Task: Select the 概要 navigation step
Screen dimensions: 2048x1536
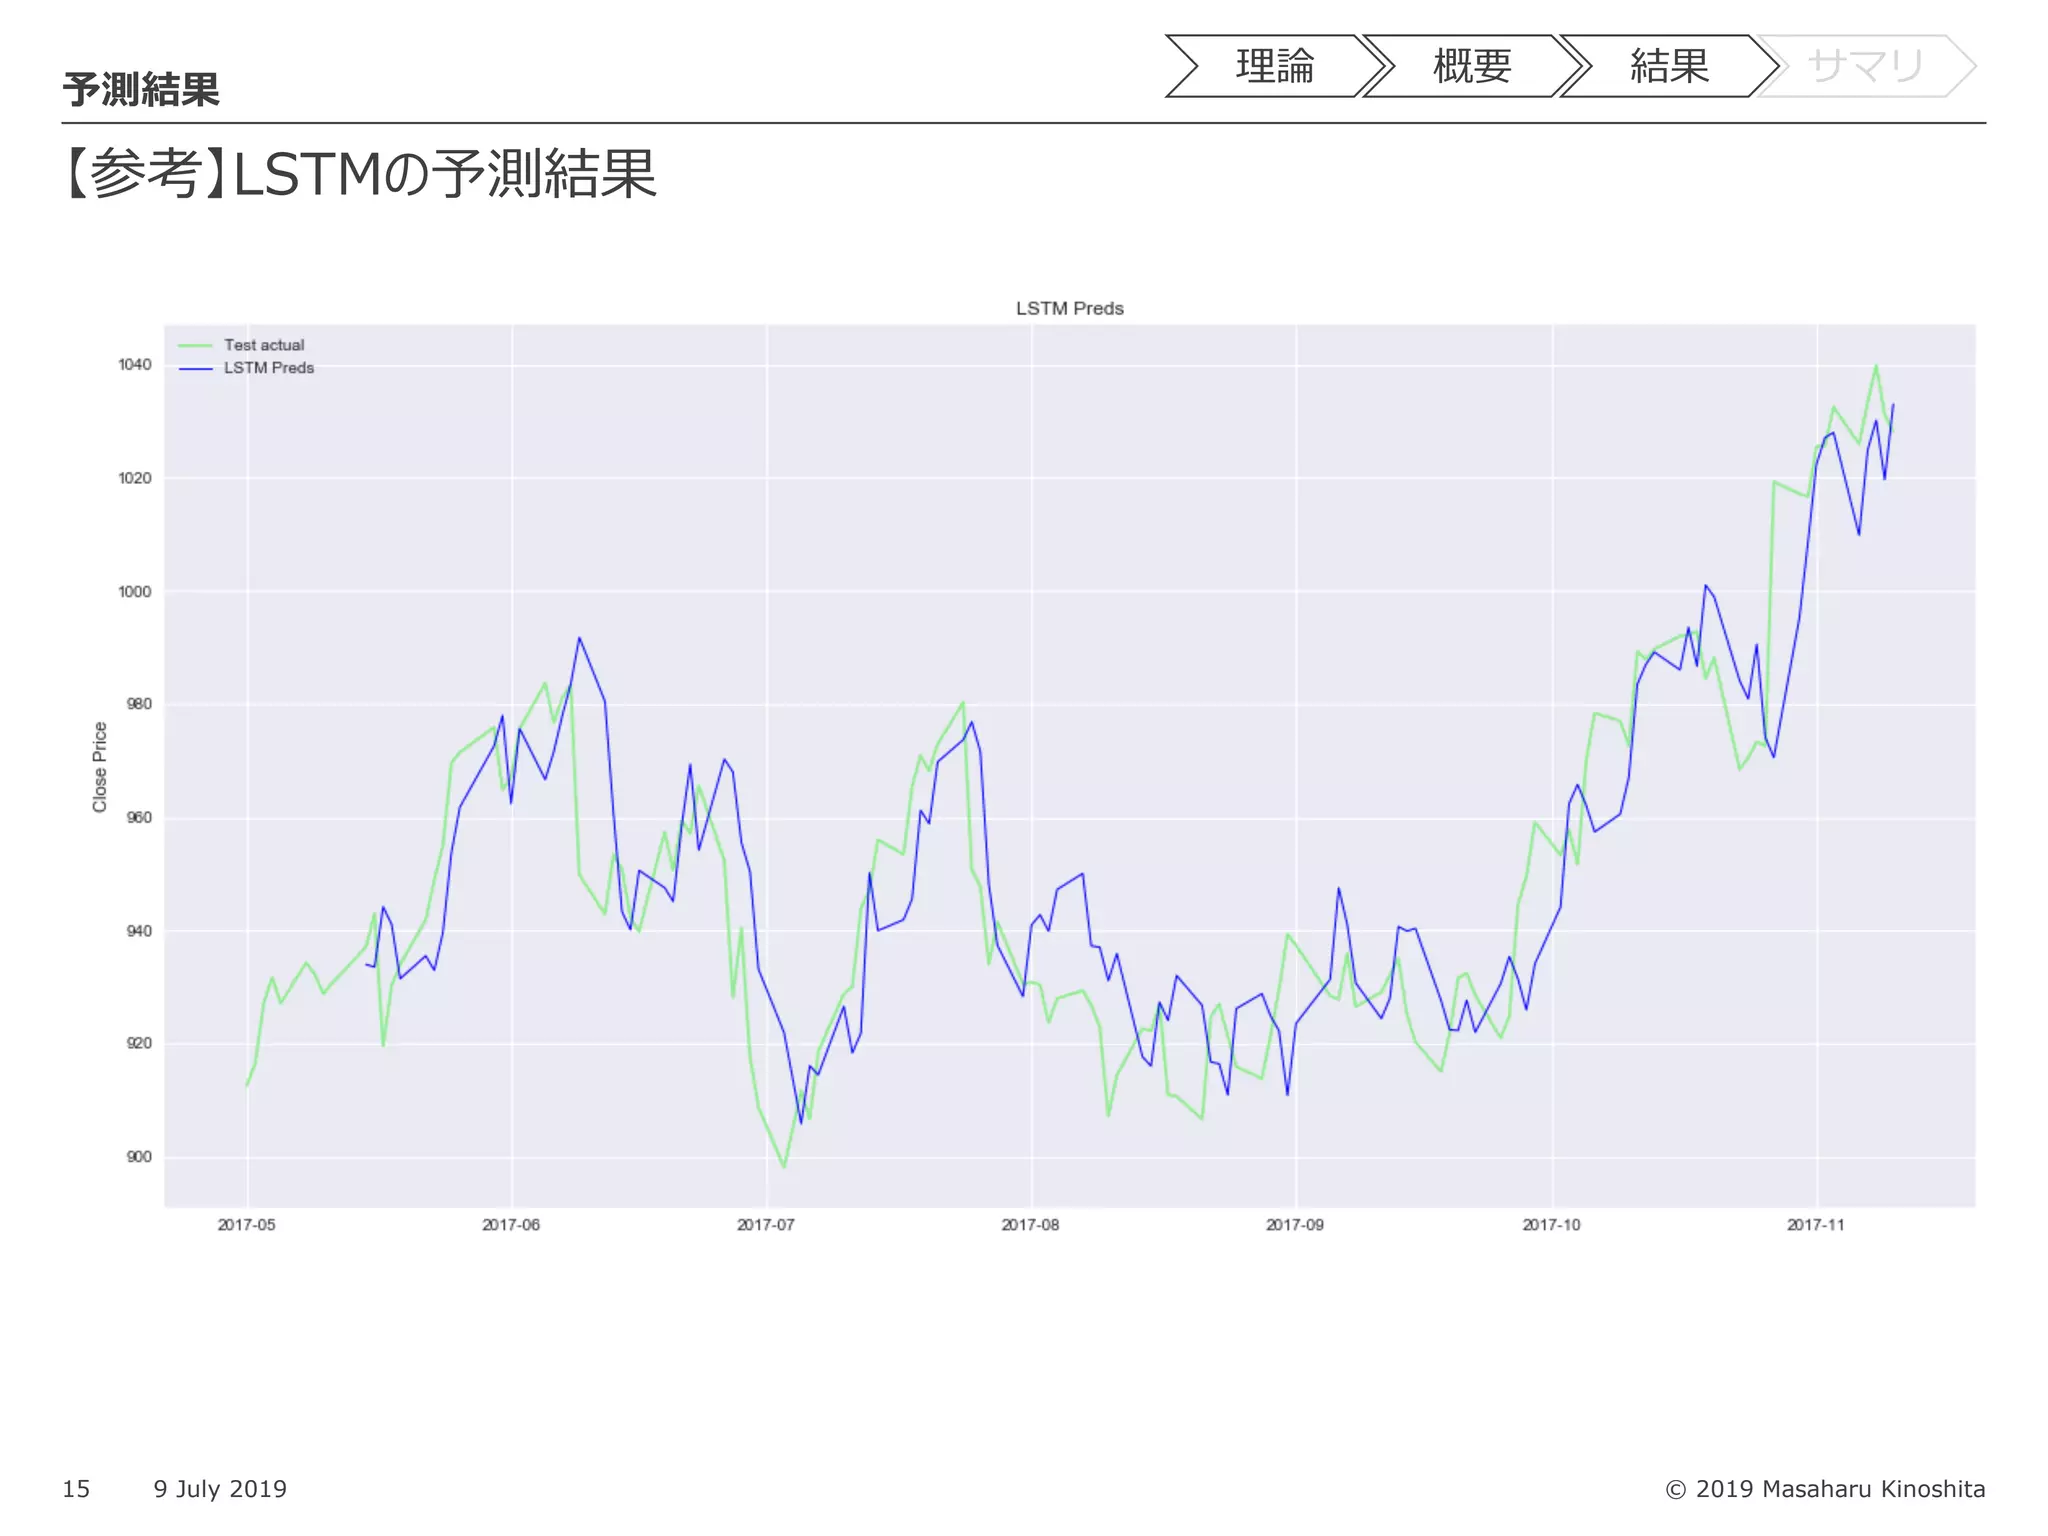Action: click(1472, 66)
